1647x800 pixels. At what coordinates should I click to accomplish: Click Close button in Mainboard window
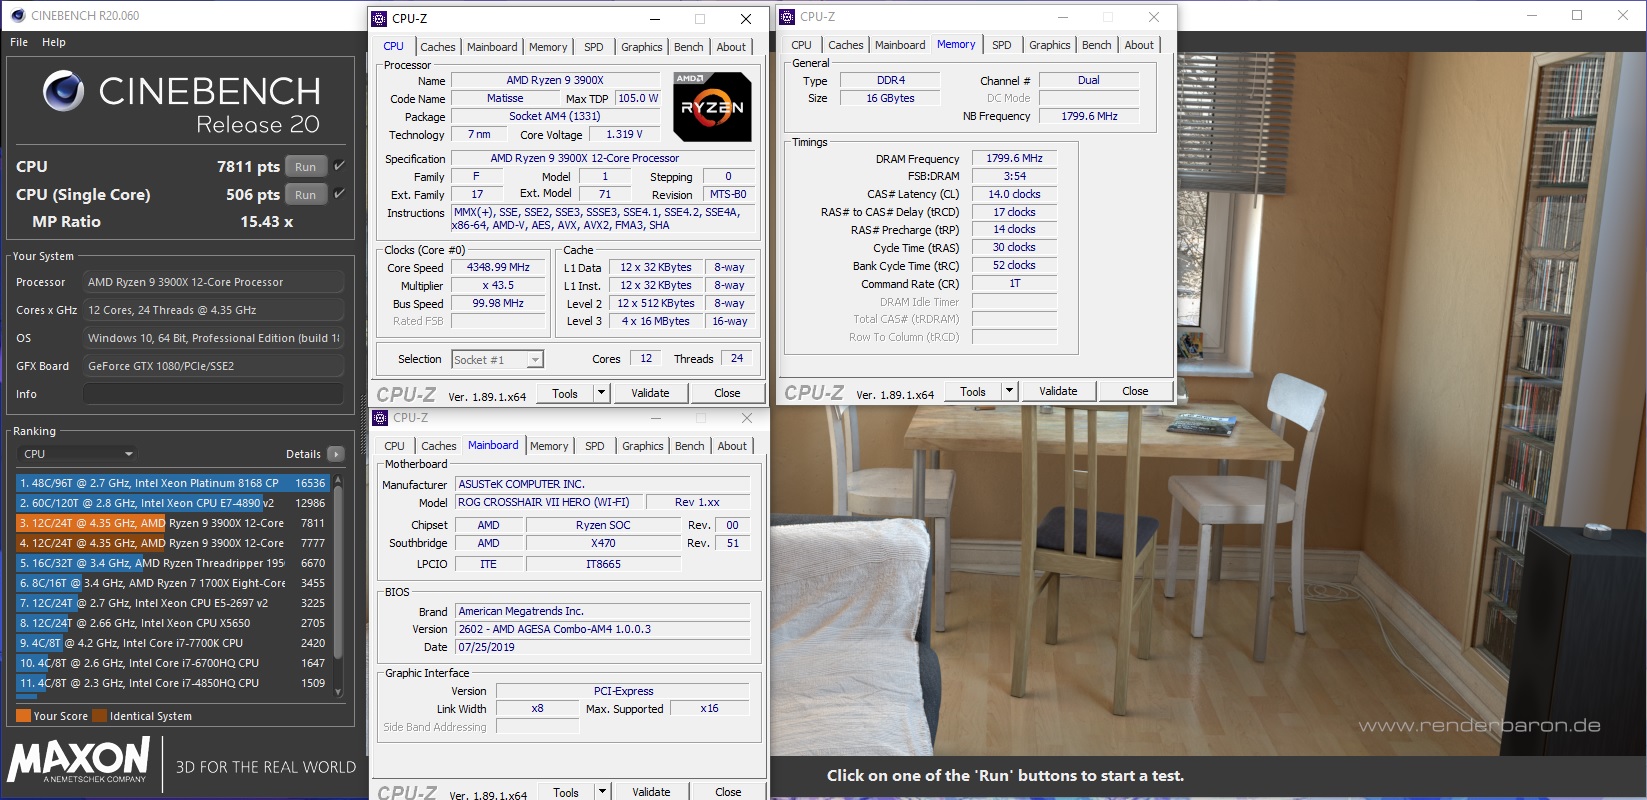728,792
